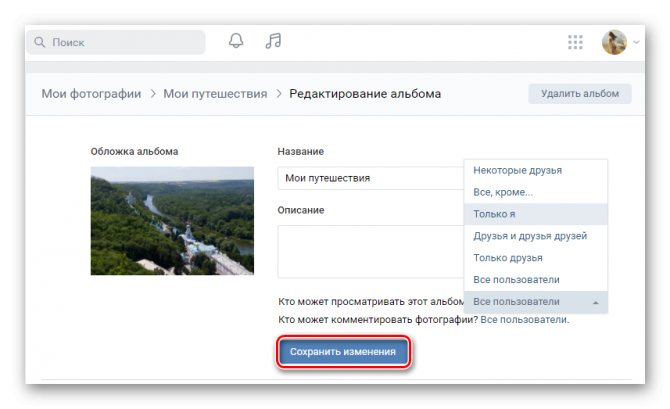This screenshot has width=670, height=409.
Task: Collapse the album viewing privacy dropdown
Action: [x=535, y=302]
